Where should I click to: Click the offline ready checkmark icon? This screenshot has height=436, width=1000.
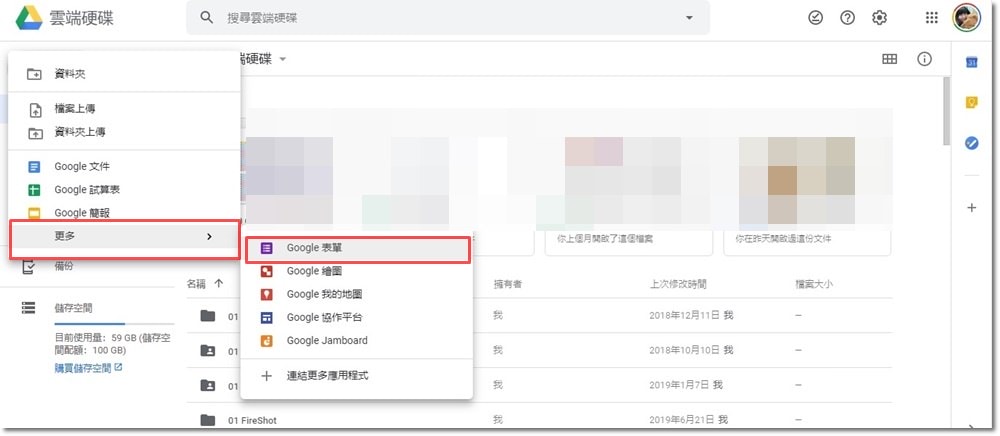point(816,18)
